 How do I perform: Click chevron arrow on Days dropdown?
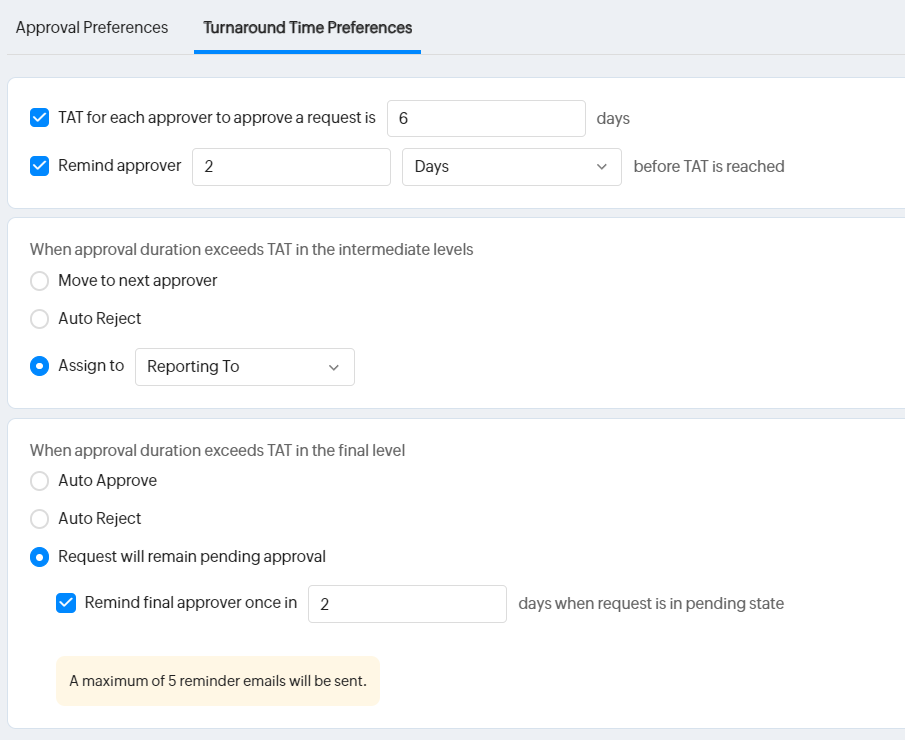tap(602, 167)
